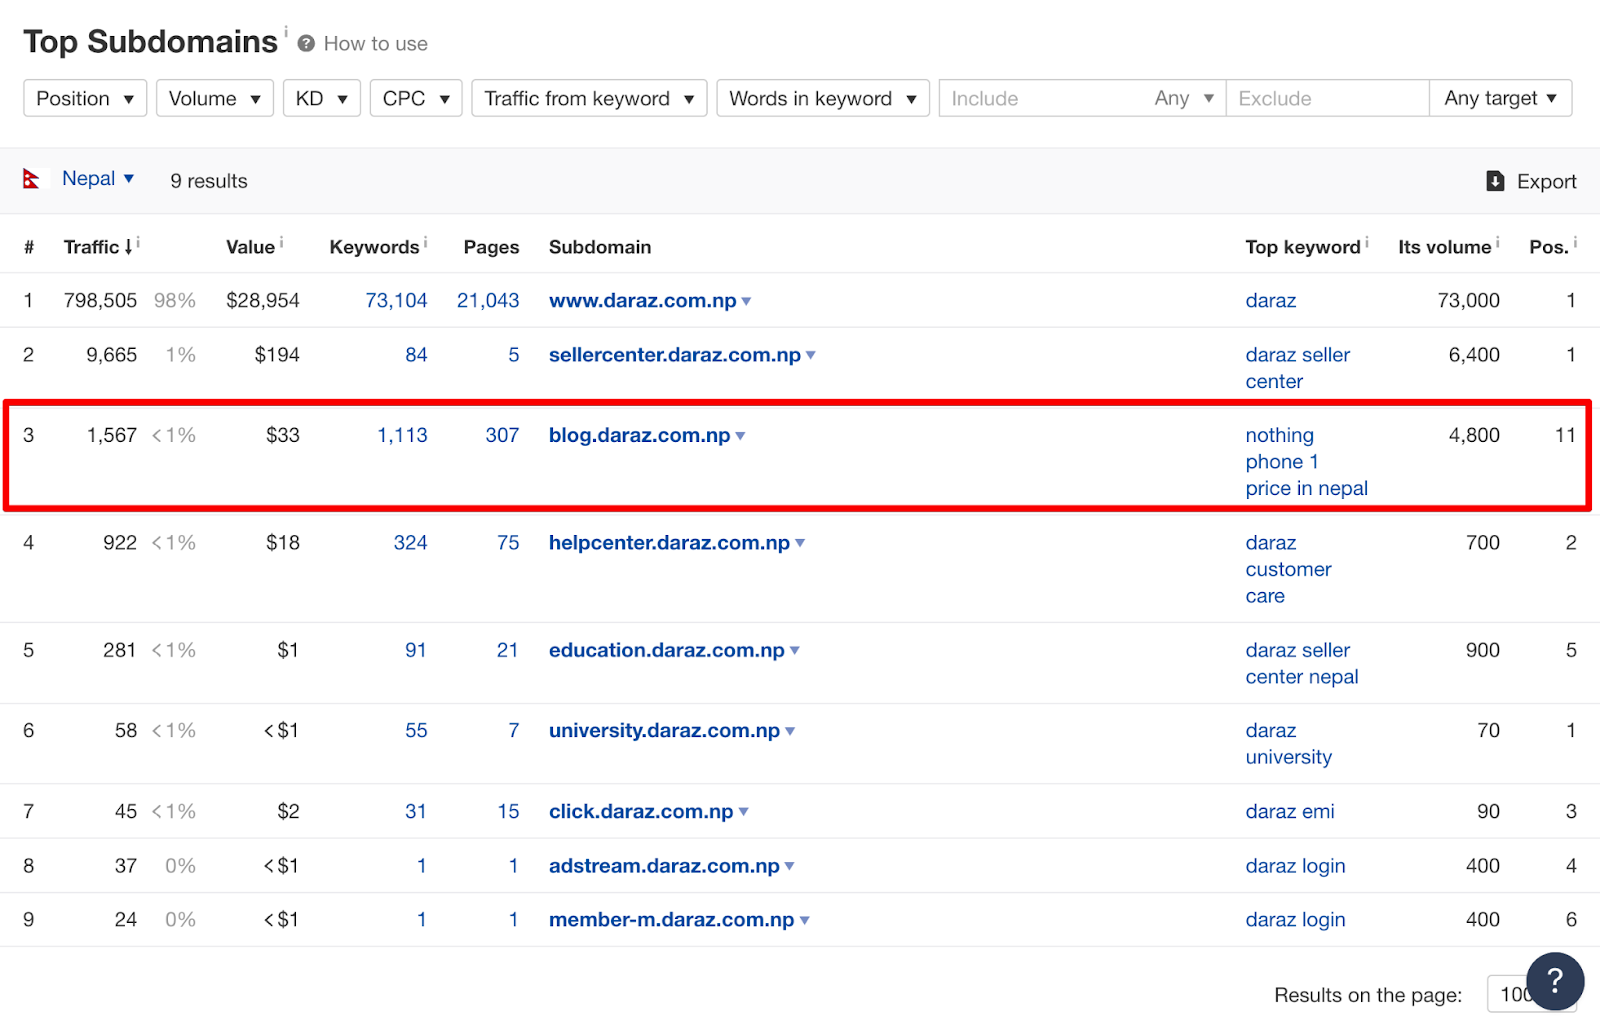Expand education.daraz.com.np dropdown arrow

795,650
